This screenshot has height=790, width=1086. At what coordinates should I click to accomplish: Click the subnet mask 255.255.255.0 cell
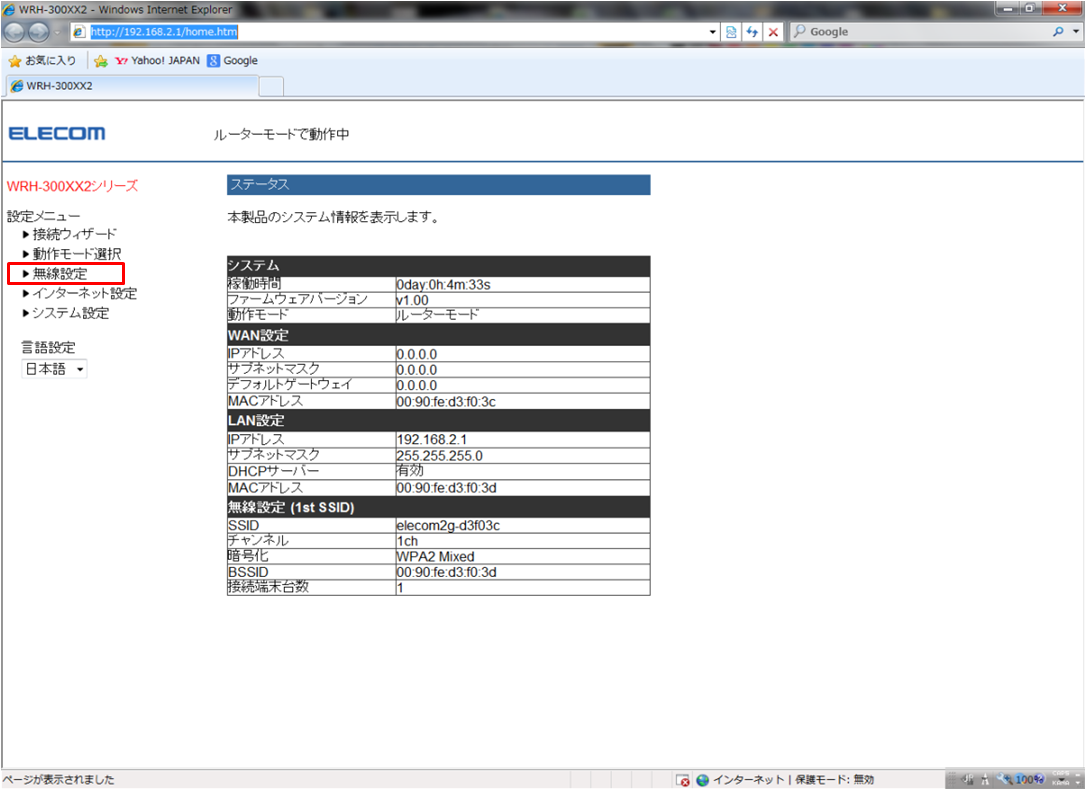522,456
